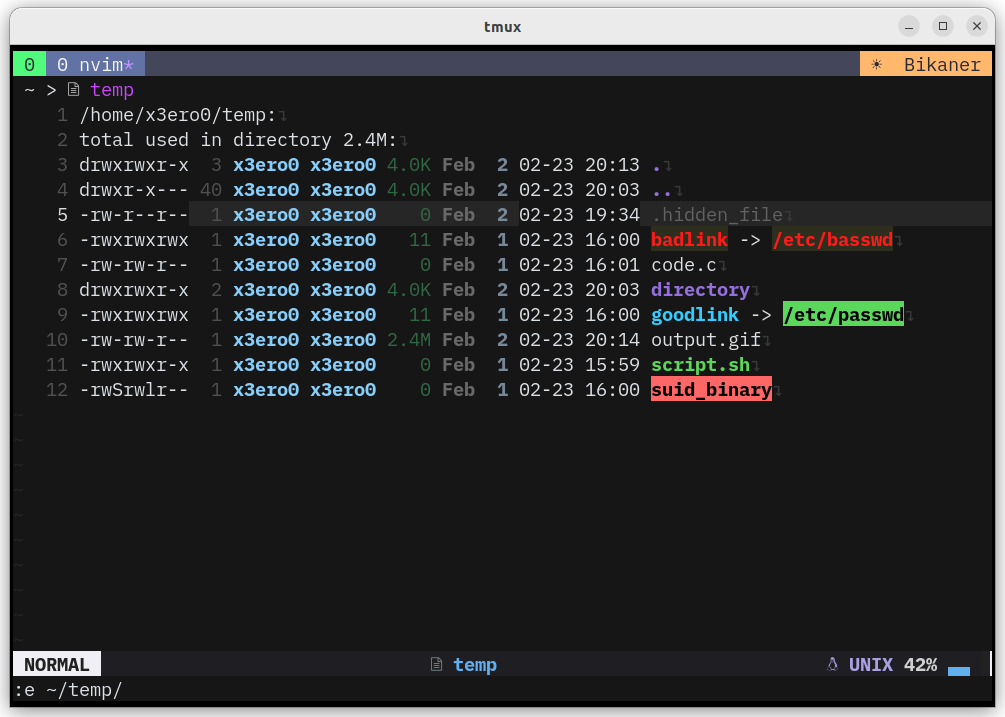Viewport: 1005px width, 717px height.
Task: Click permissions drwxr-x--- on line 4
Action: 134,190
